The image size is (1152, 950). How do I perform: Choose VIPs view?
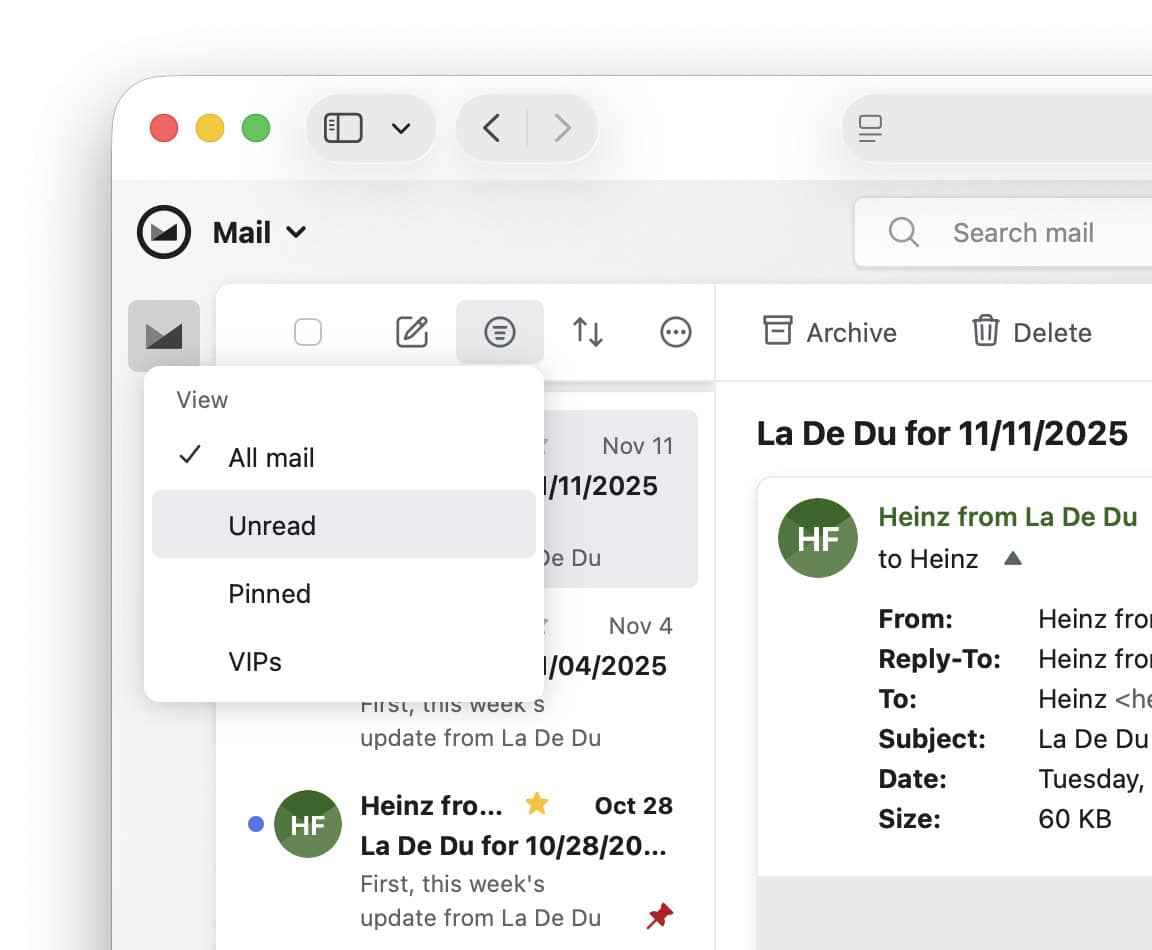[344, 662]
